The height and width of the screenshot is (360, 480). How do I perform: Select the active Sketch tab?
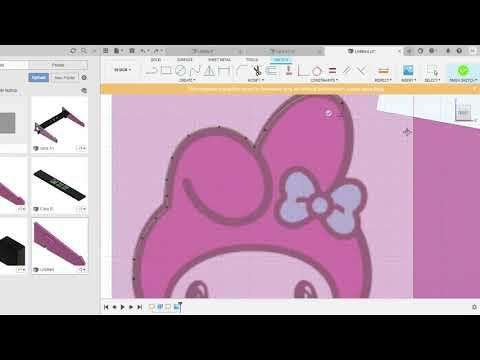pos(281,60)
